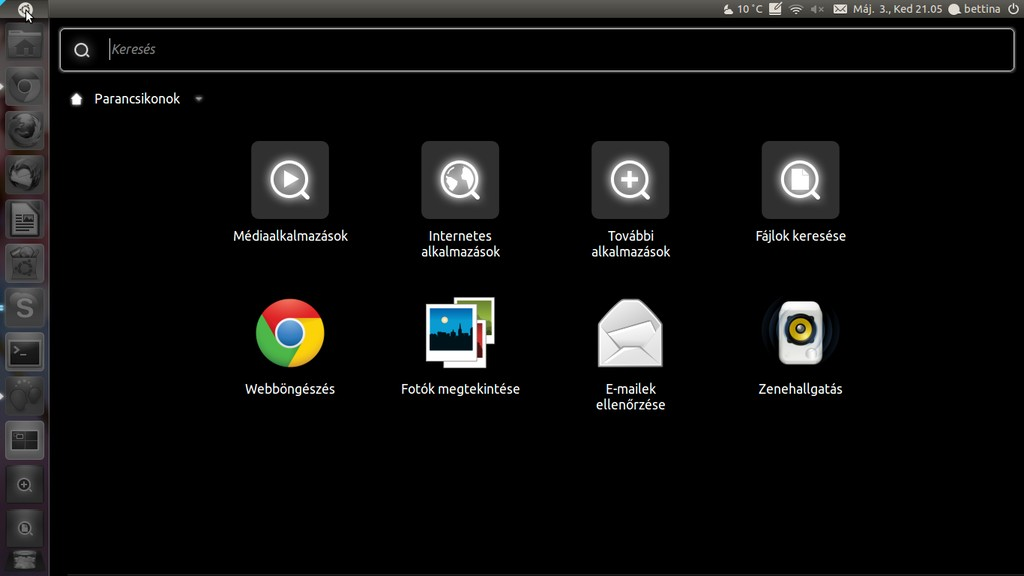This screenshot has width=1024, height=576.
Task: Click the Webböngészés label
Action: 290,389
